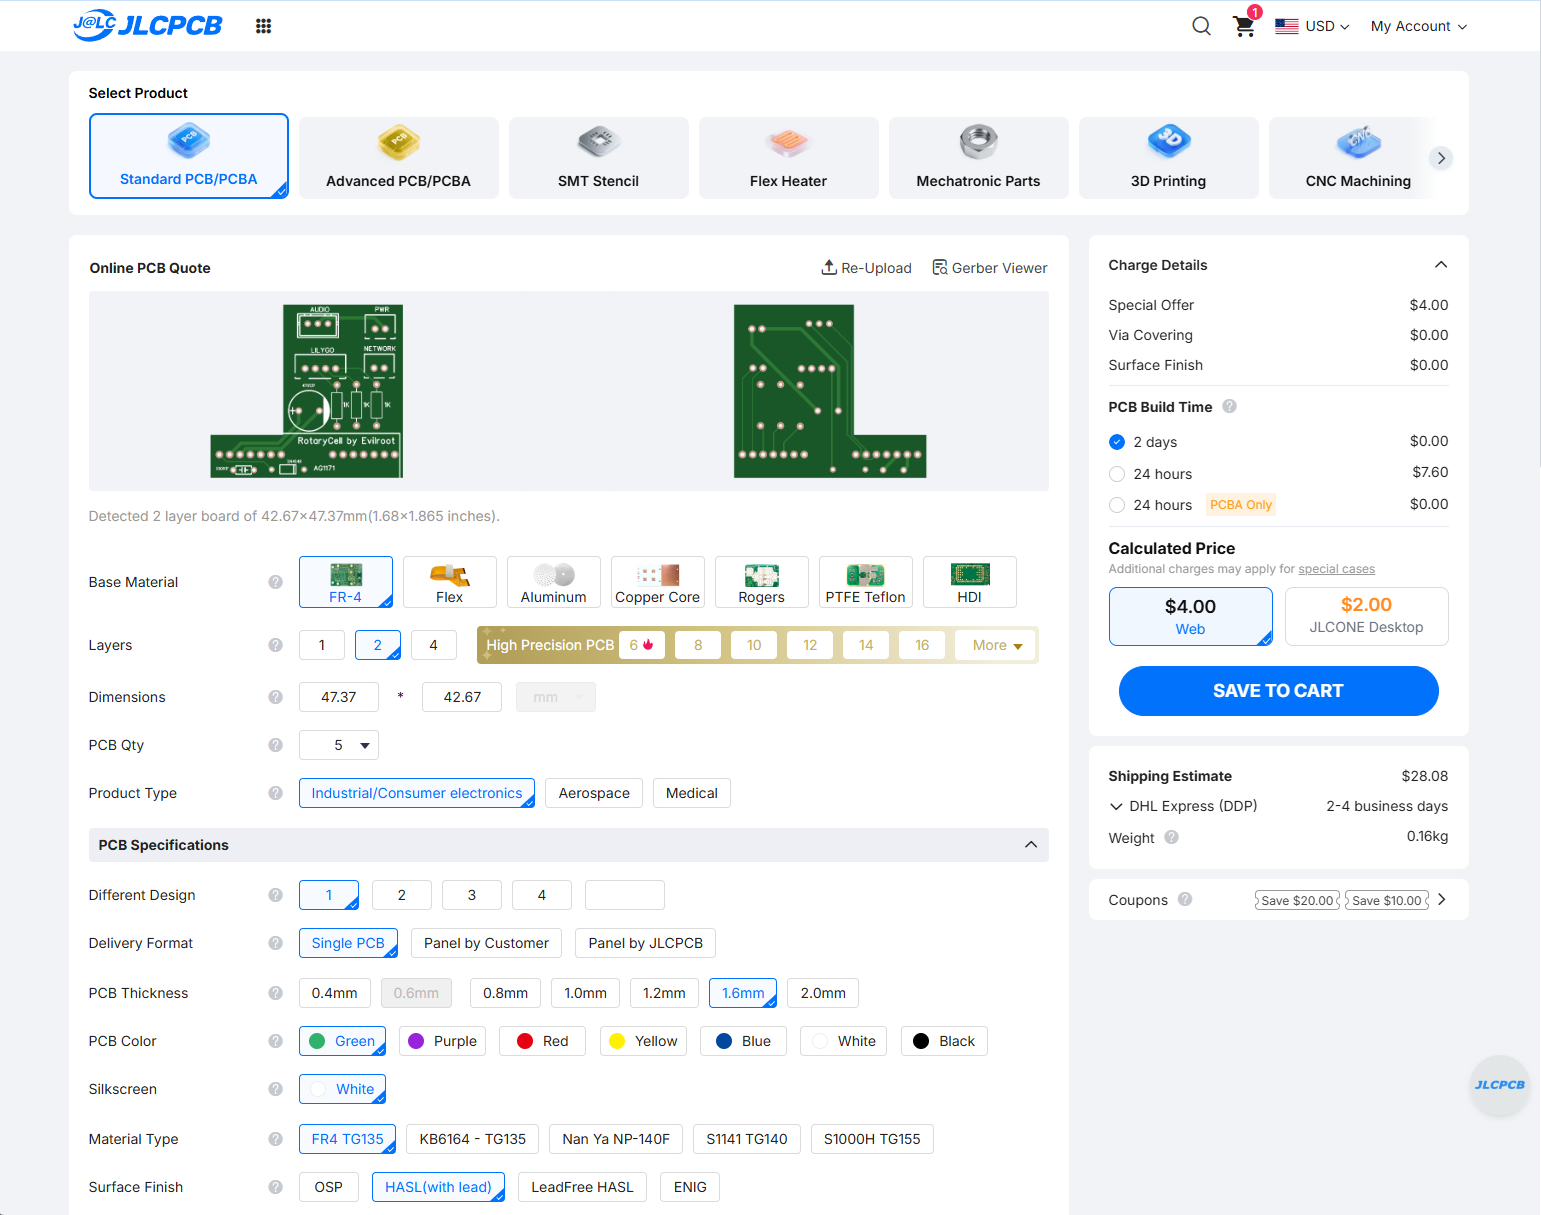Collapse the Charge Details section
This screenshot has height=1215, width=1541.
(1441, 265)
